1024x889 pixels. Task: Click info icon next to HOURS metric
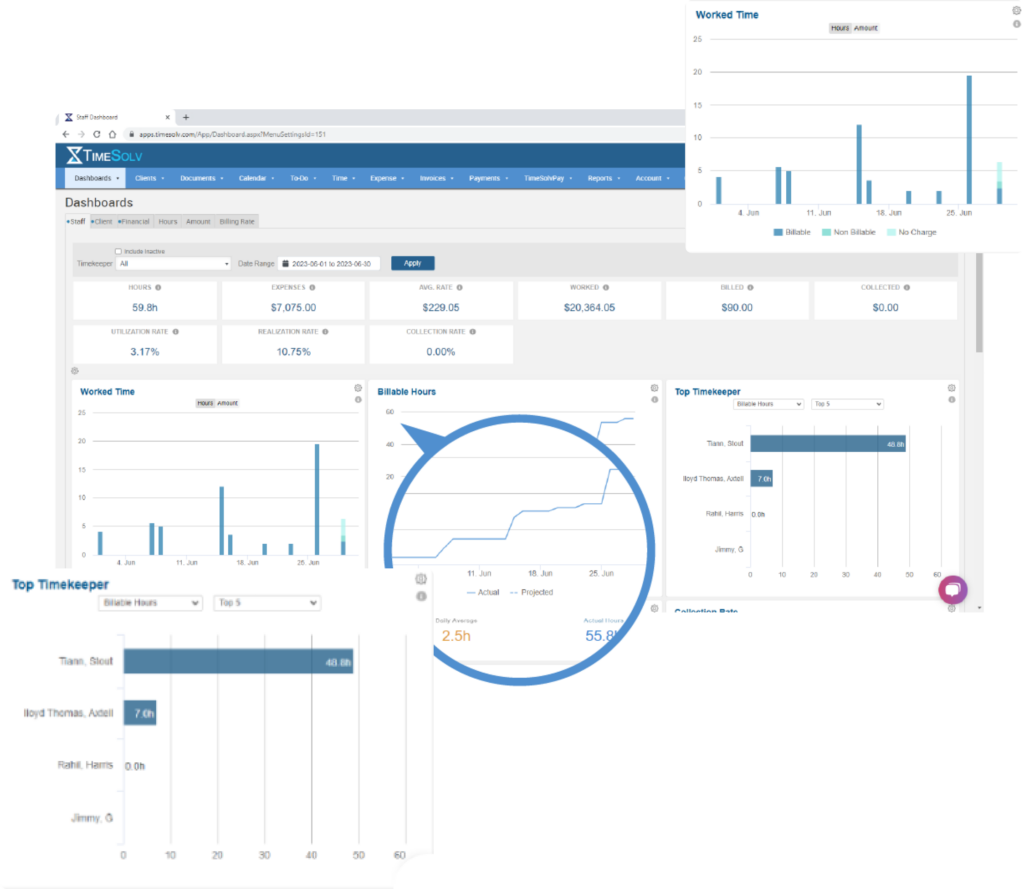[x=158, y=287]
